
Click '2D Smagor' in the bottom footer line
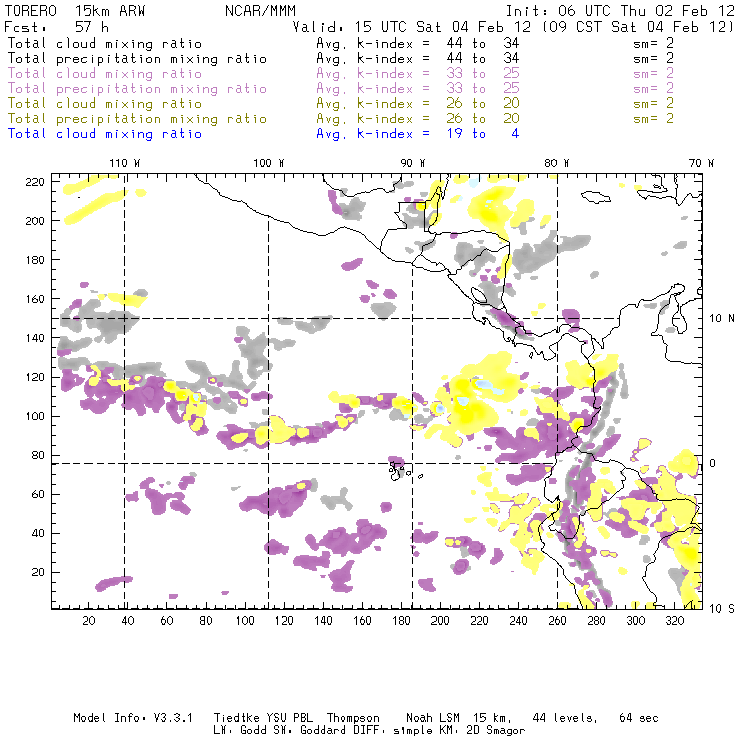coord(496,731)
